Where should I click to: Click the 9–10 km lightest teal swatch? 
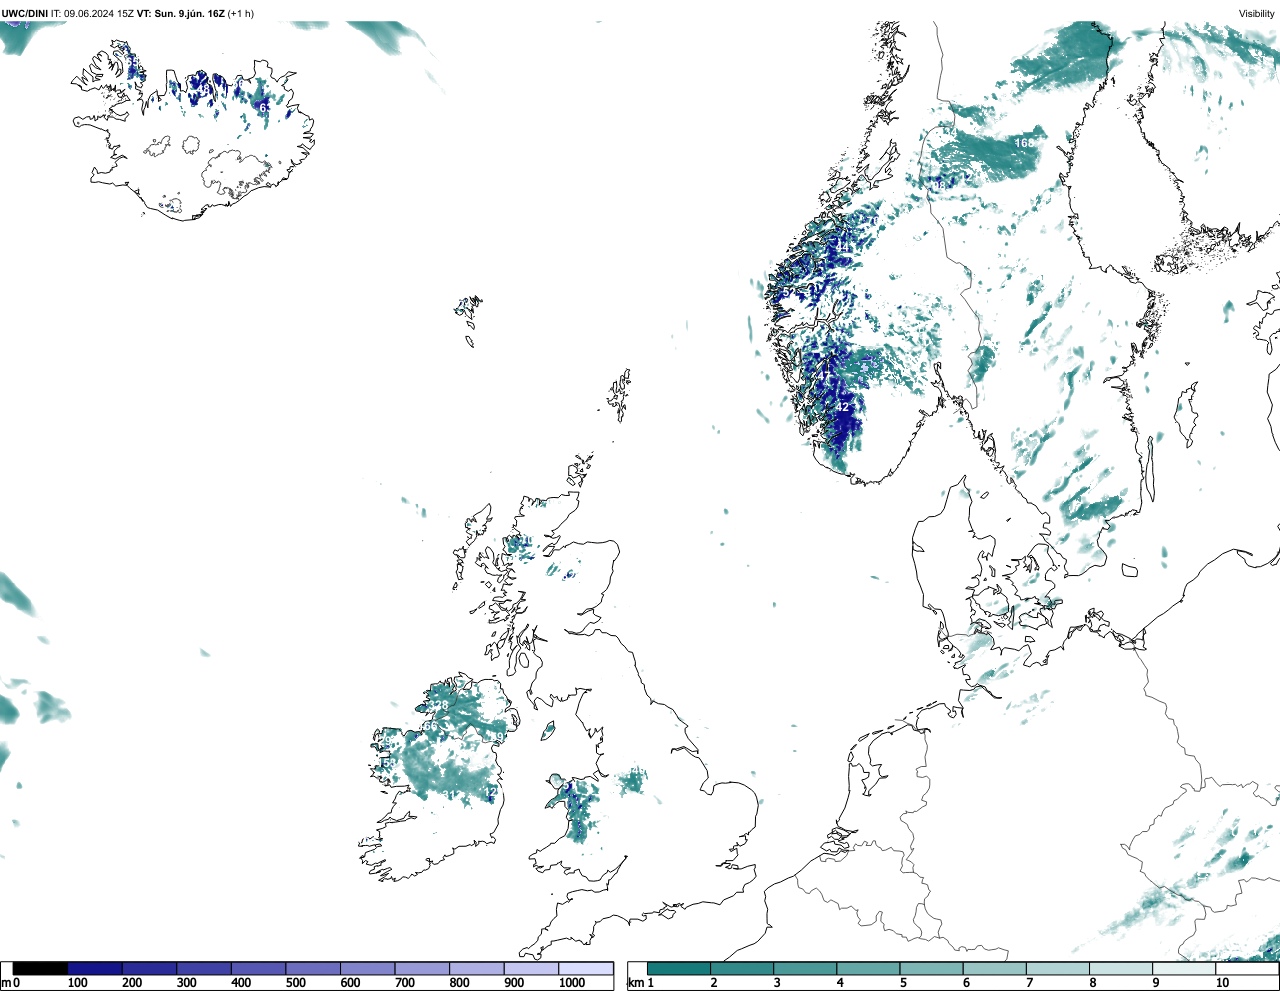point(1183,968)
